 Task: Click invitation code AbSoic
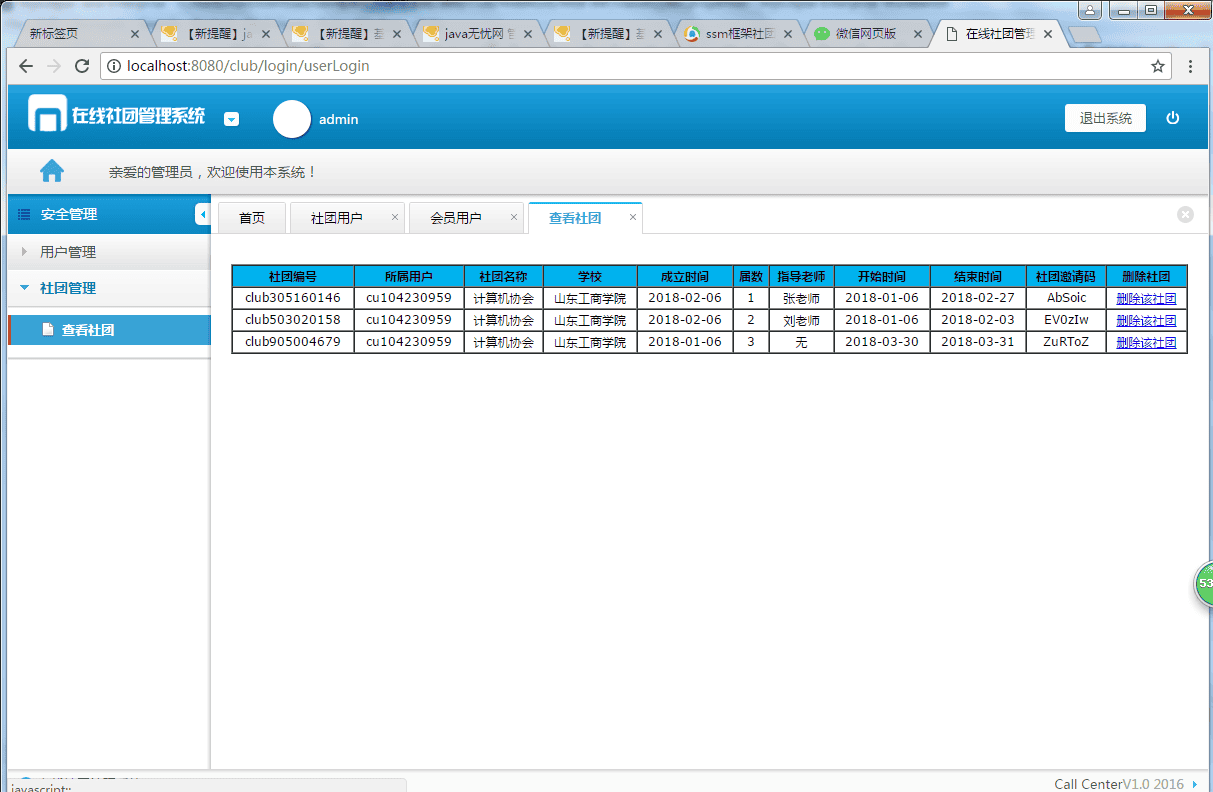coord(1066,298)
